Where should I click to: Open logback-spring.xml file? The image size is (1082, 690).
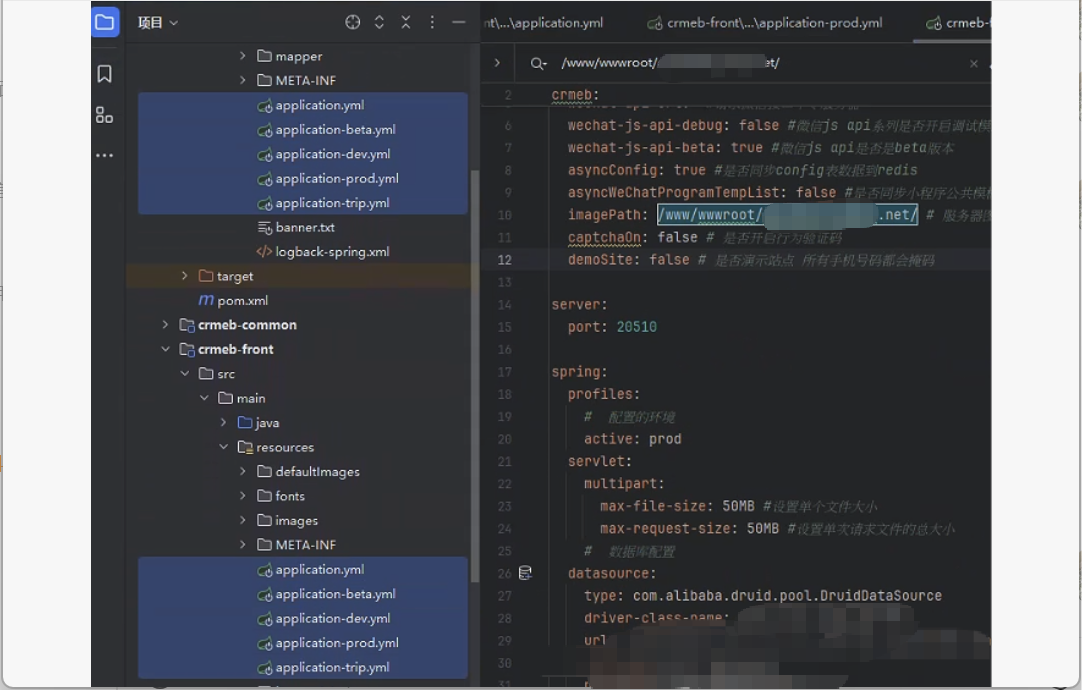point(323,252)
